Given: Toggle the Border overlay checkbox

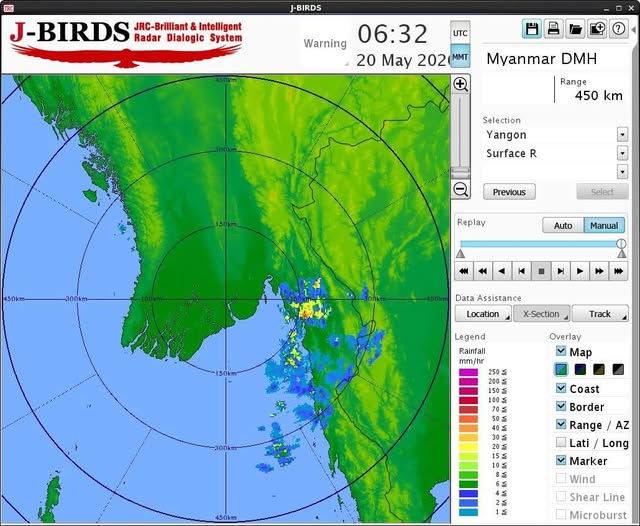Looking at the screenshot, I should 561,406.
